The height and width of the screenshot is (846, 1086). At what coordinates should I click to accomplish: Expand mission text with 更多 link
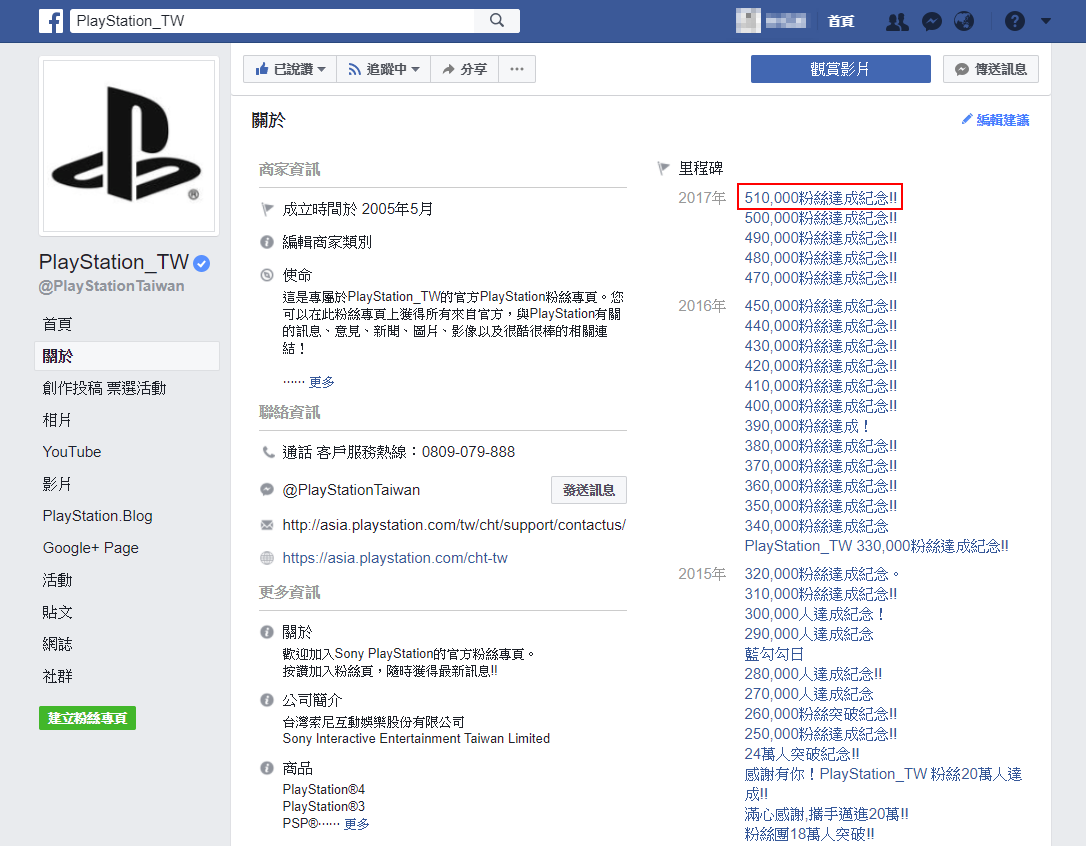click(x=322, y=382)
